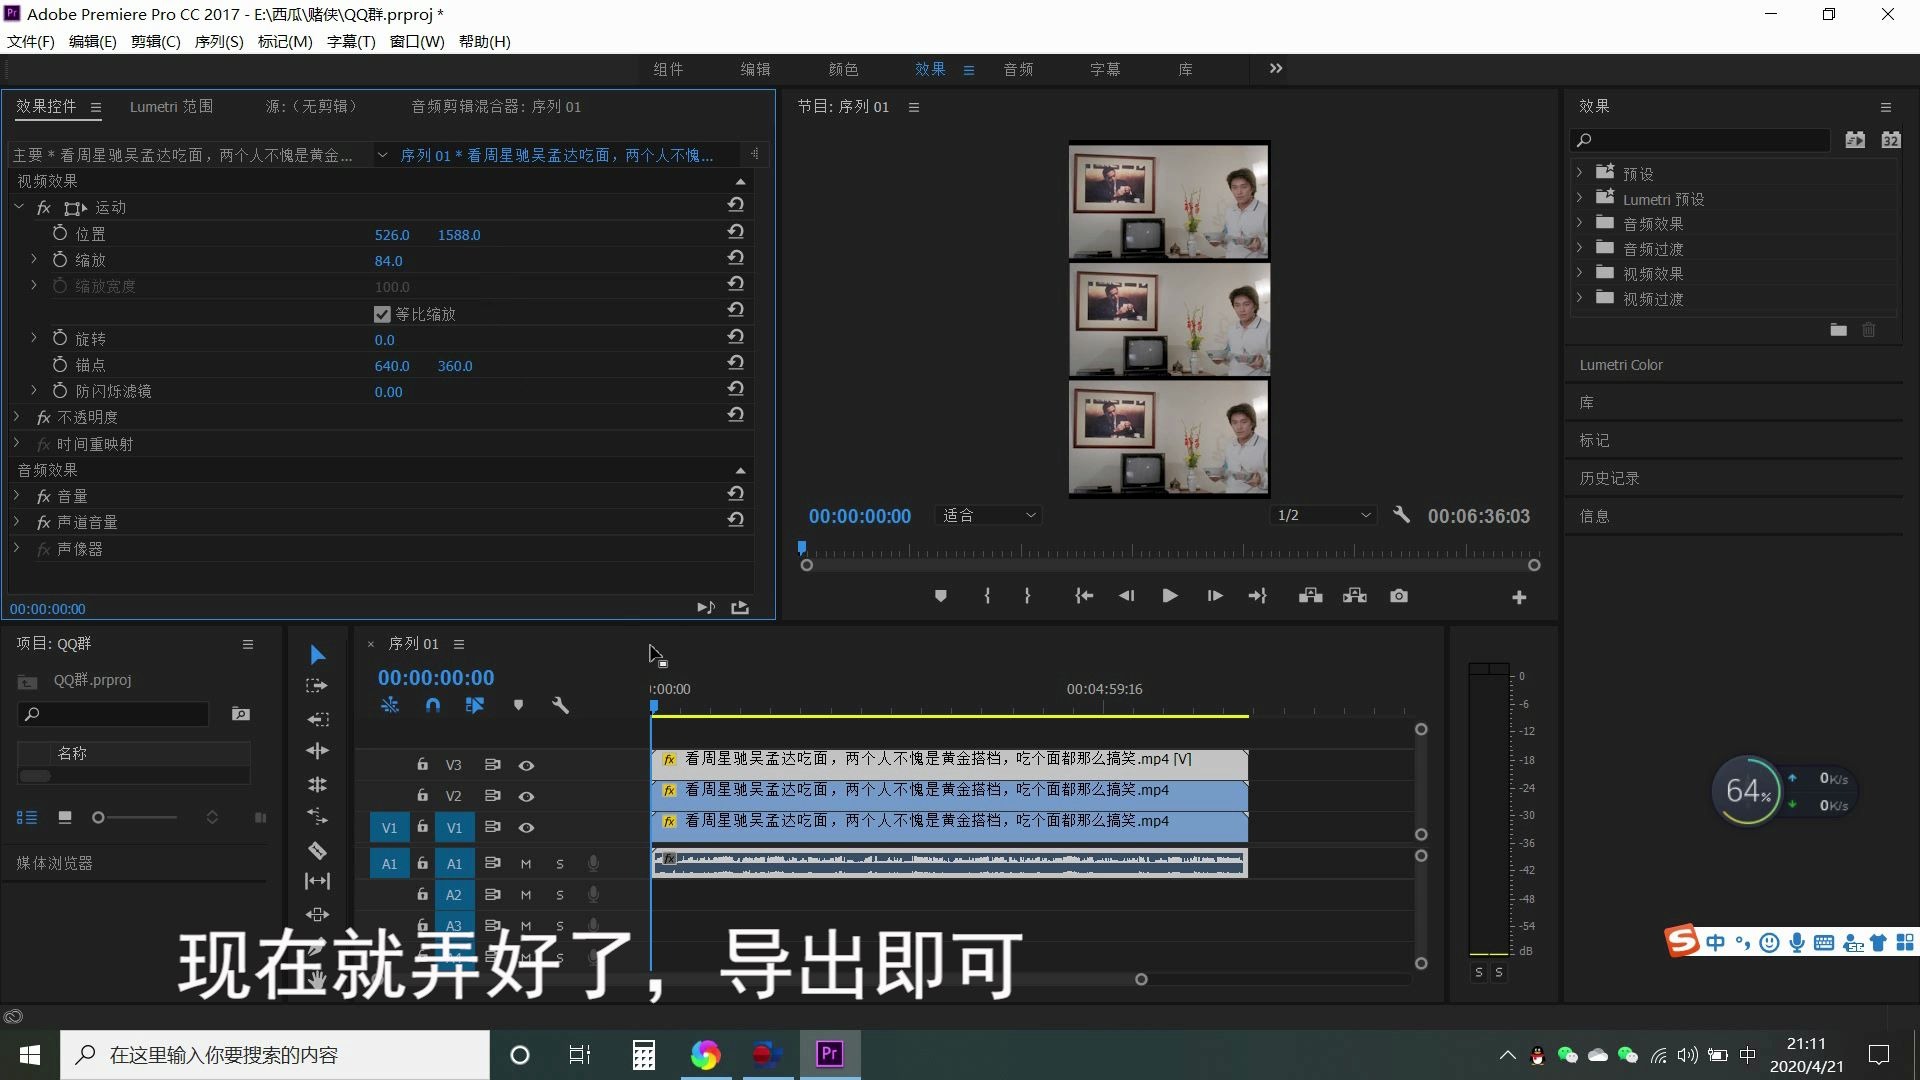Expand the Opacity effect
1920x1080 pixels.
point(16,416)
